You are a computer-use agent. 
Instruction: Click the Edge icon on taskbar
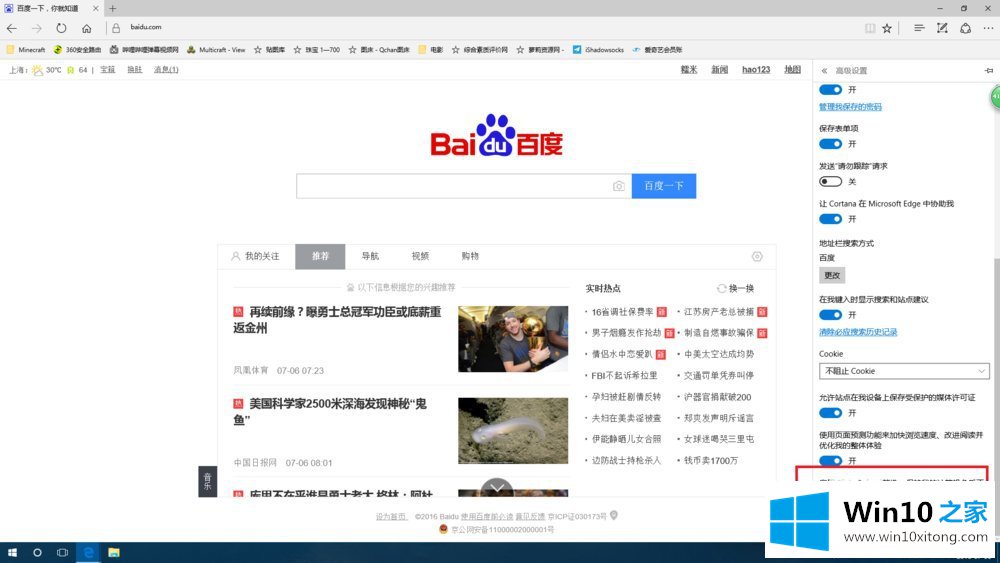click(89, 552)
